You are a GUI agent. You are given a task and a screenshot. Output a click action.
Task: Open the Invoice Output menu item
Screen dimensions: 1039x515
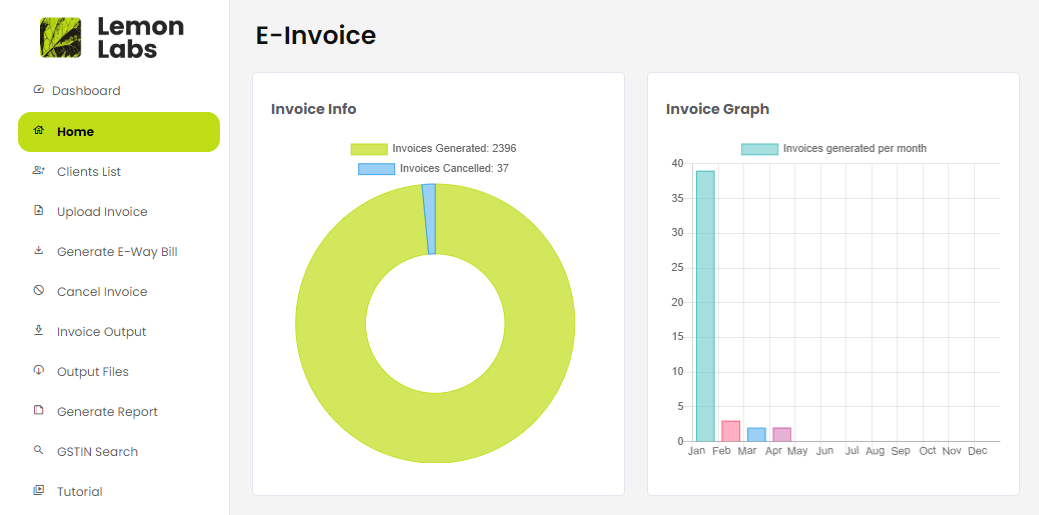[x=101, y=332]
